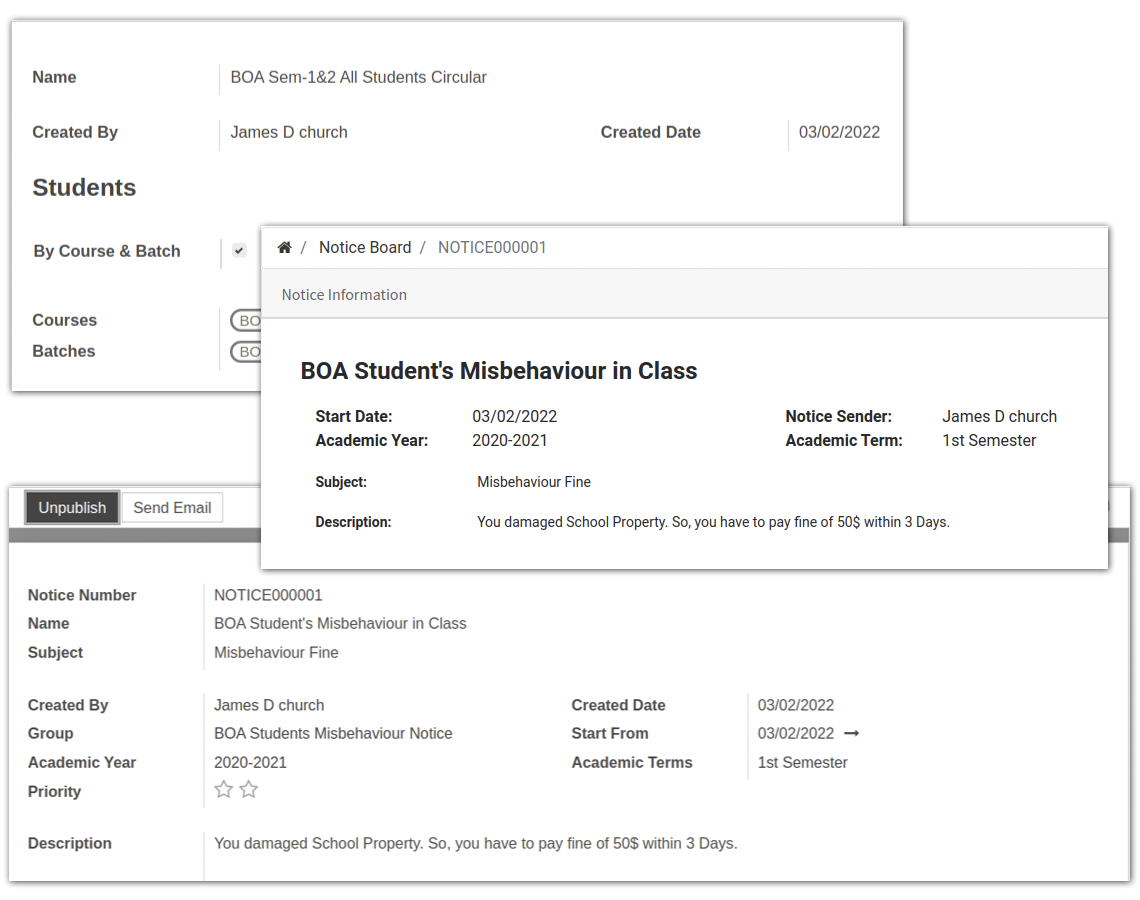Click the Start From date 03/02/2022

click(x=795, y=734)
